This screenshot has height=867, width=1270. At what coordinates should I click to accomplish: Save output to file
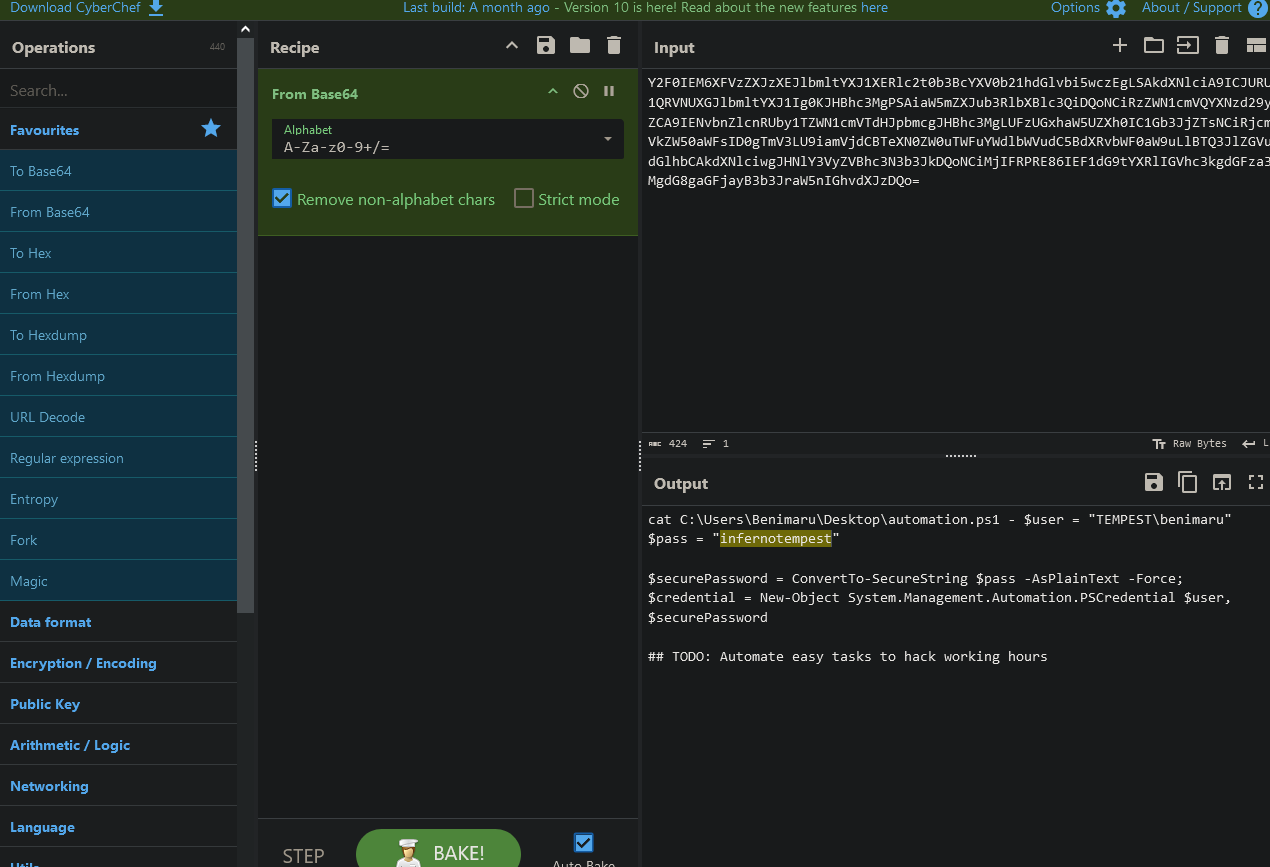point(1154,483)
